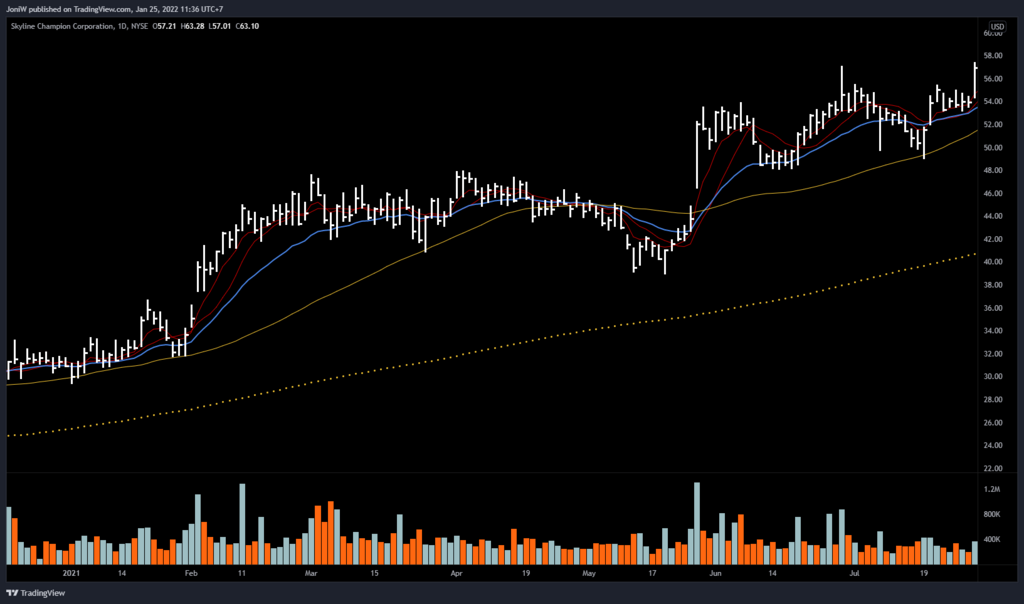Select the Jun marker on time axis
Image resolution: width=1024 pixels, height=604 pixels.
[716, 574]
